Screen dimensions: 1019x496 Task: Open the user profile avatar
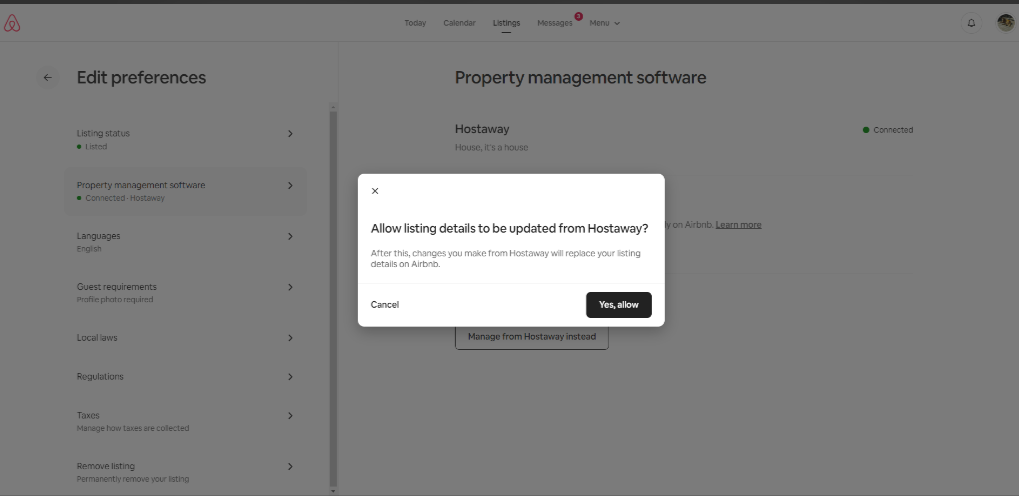pos(1005,22)
